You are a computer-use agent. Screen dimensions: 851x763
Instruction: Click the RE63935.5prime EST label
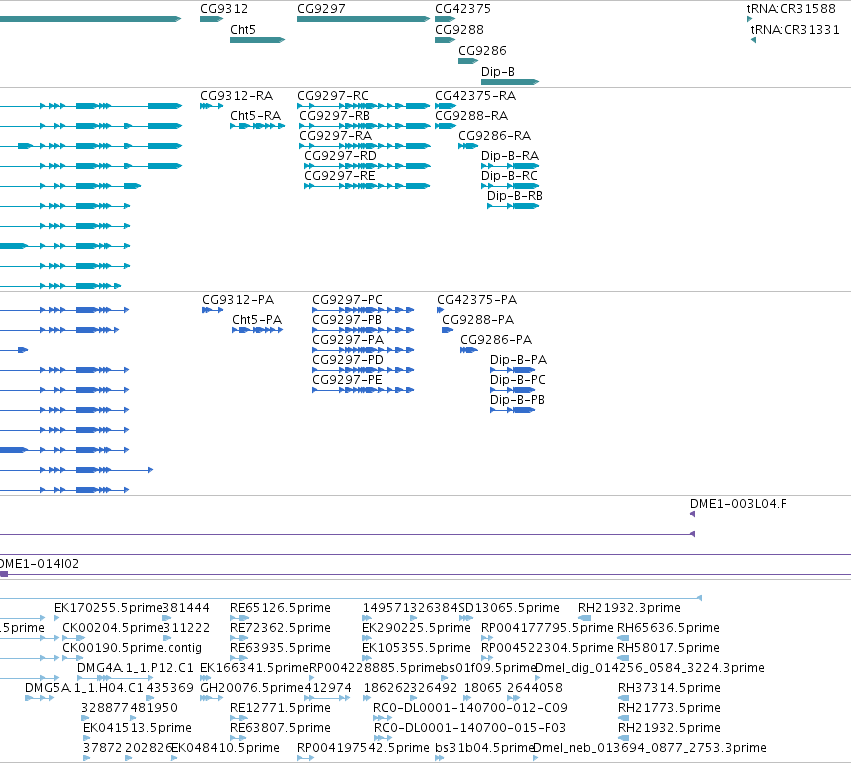click(x=280, y=648)
